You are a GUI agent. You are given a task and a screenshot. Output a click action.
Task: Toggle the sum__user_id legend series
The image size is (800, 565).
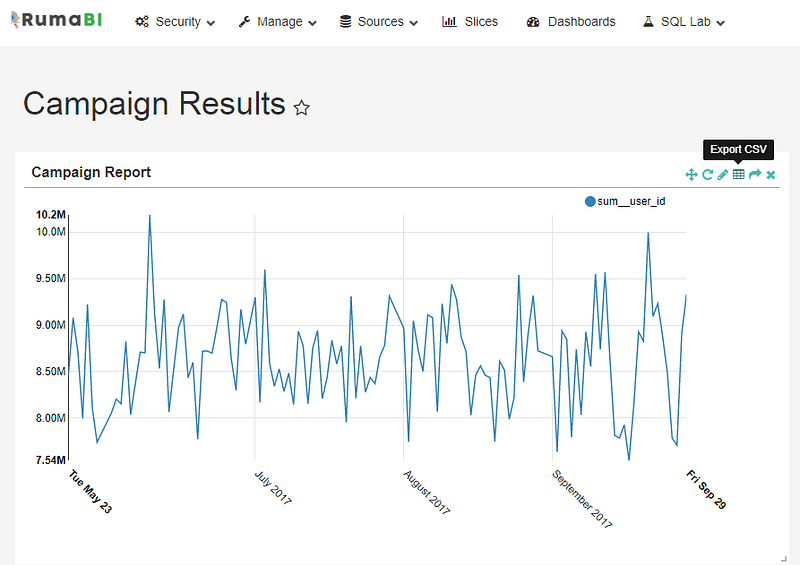coord(625,202)
